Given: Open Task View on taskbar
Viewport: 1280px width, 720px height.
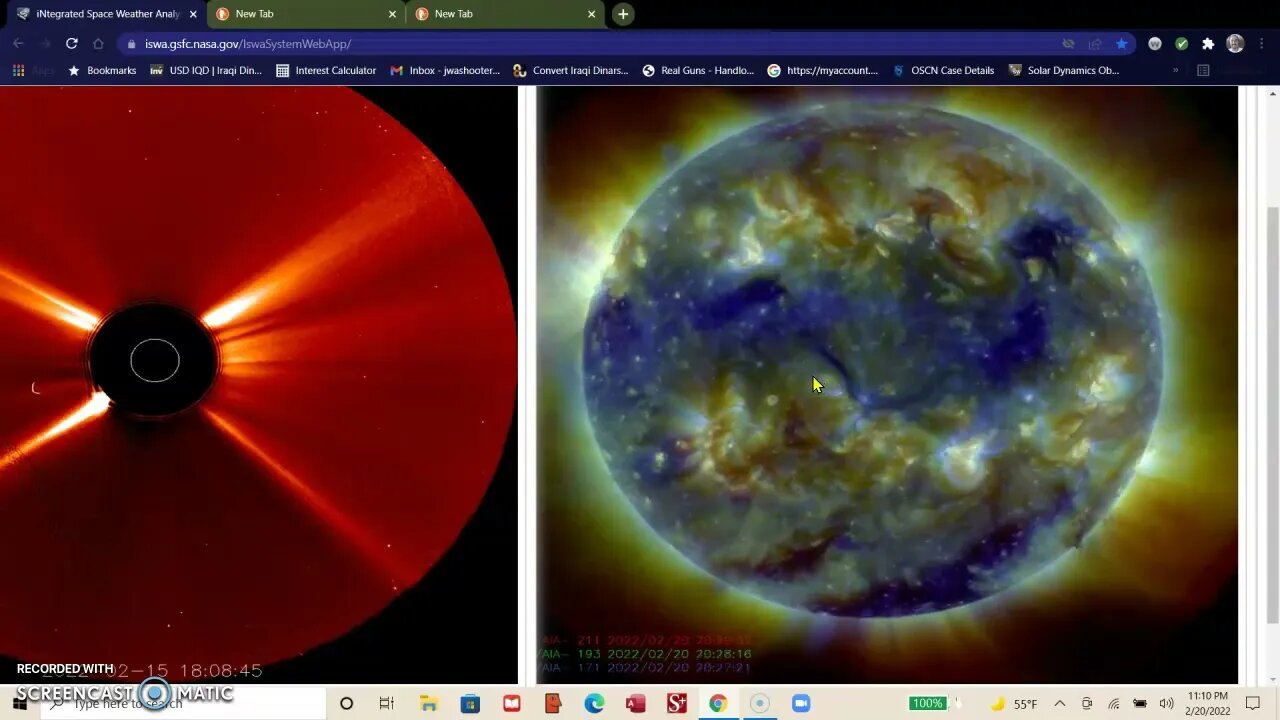Looking at the screenshot, I should pos(387,703).
